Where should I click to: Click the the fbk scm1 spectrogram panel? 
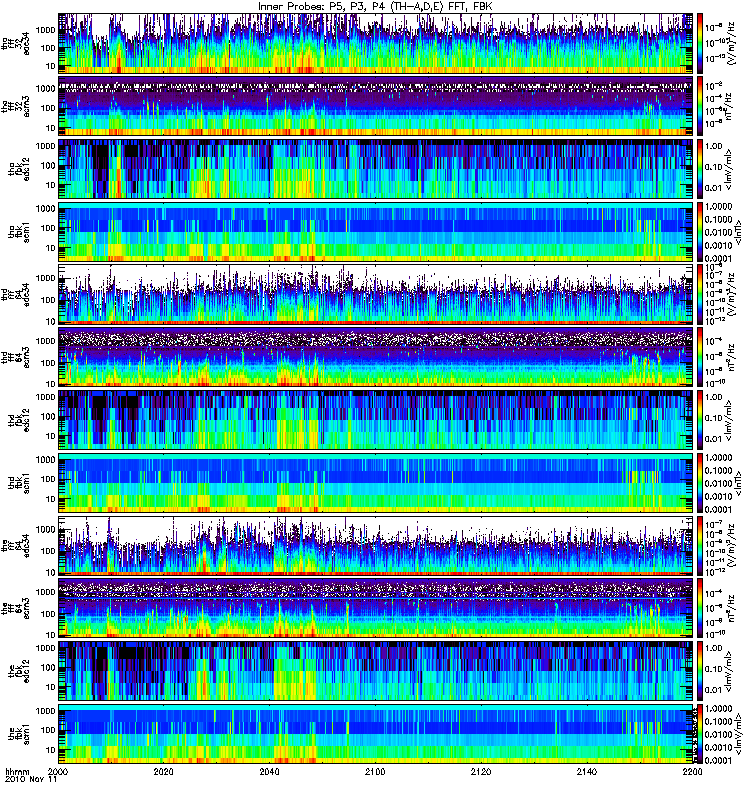pyautogui.click(x=376, y=734)
